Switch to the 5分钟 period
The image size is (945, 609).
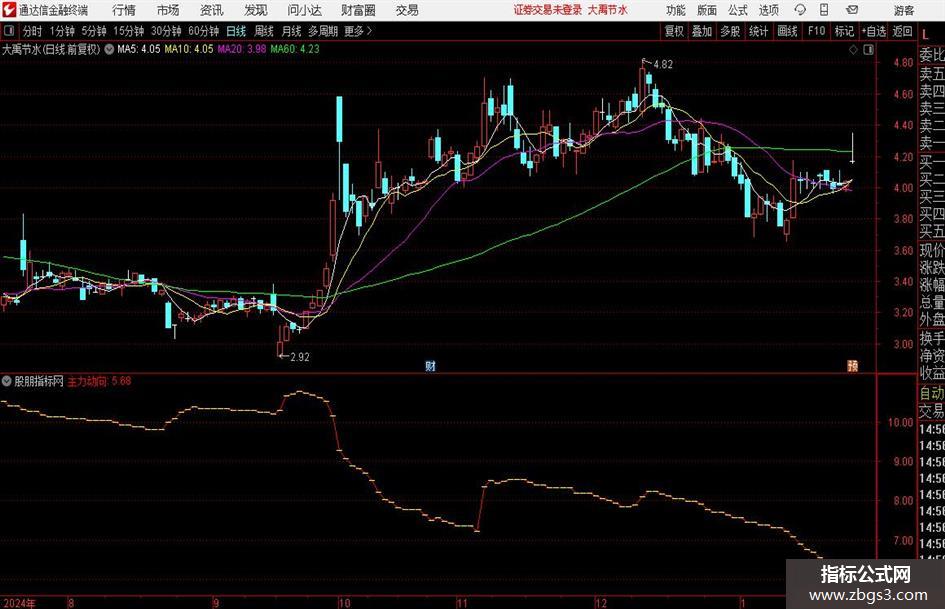tap(93, 31)
